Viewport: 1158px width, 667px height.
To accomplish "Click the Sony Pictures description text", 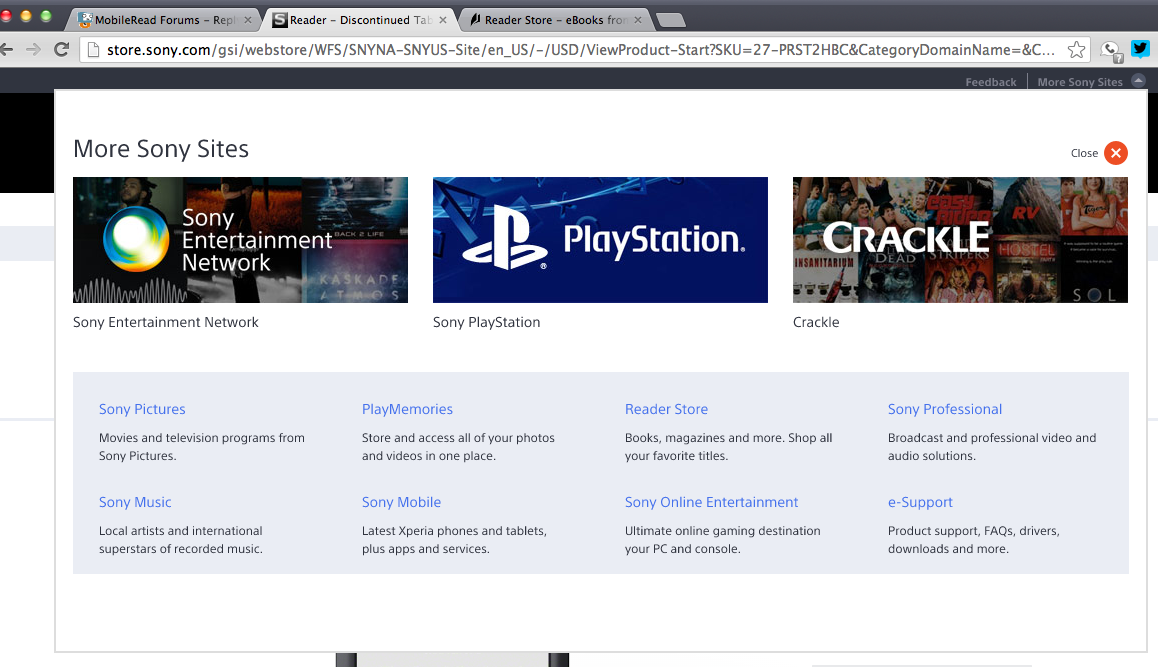I will [202, 447].
